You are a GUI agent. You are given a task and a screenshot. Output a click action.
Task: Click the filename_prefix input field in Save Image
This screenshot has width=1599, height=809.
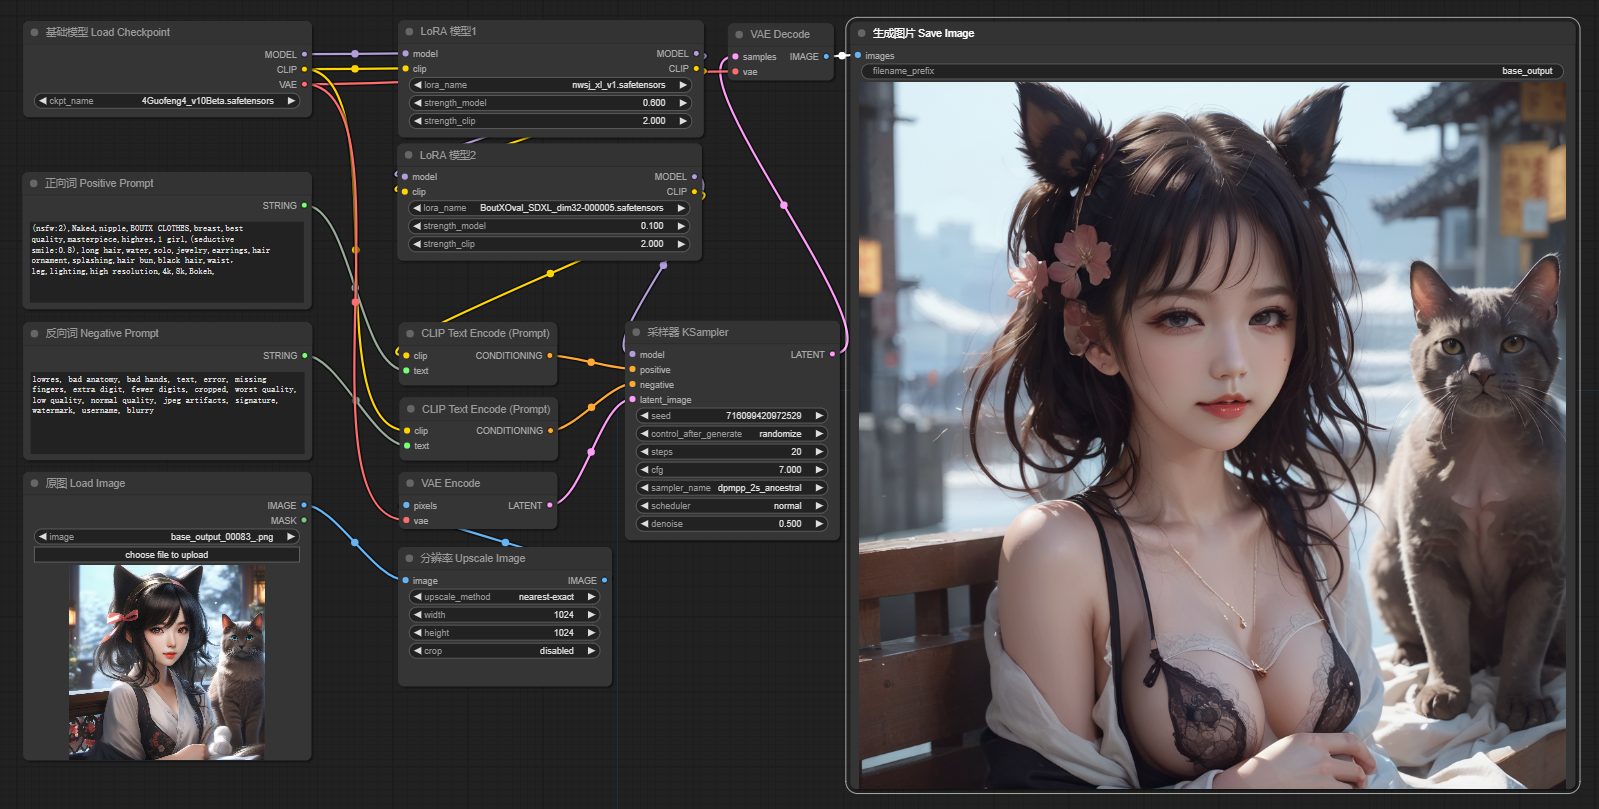[x=1211, y=71]
